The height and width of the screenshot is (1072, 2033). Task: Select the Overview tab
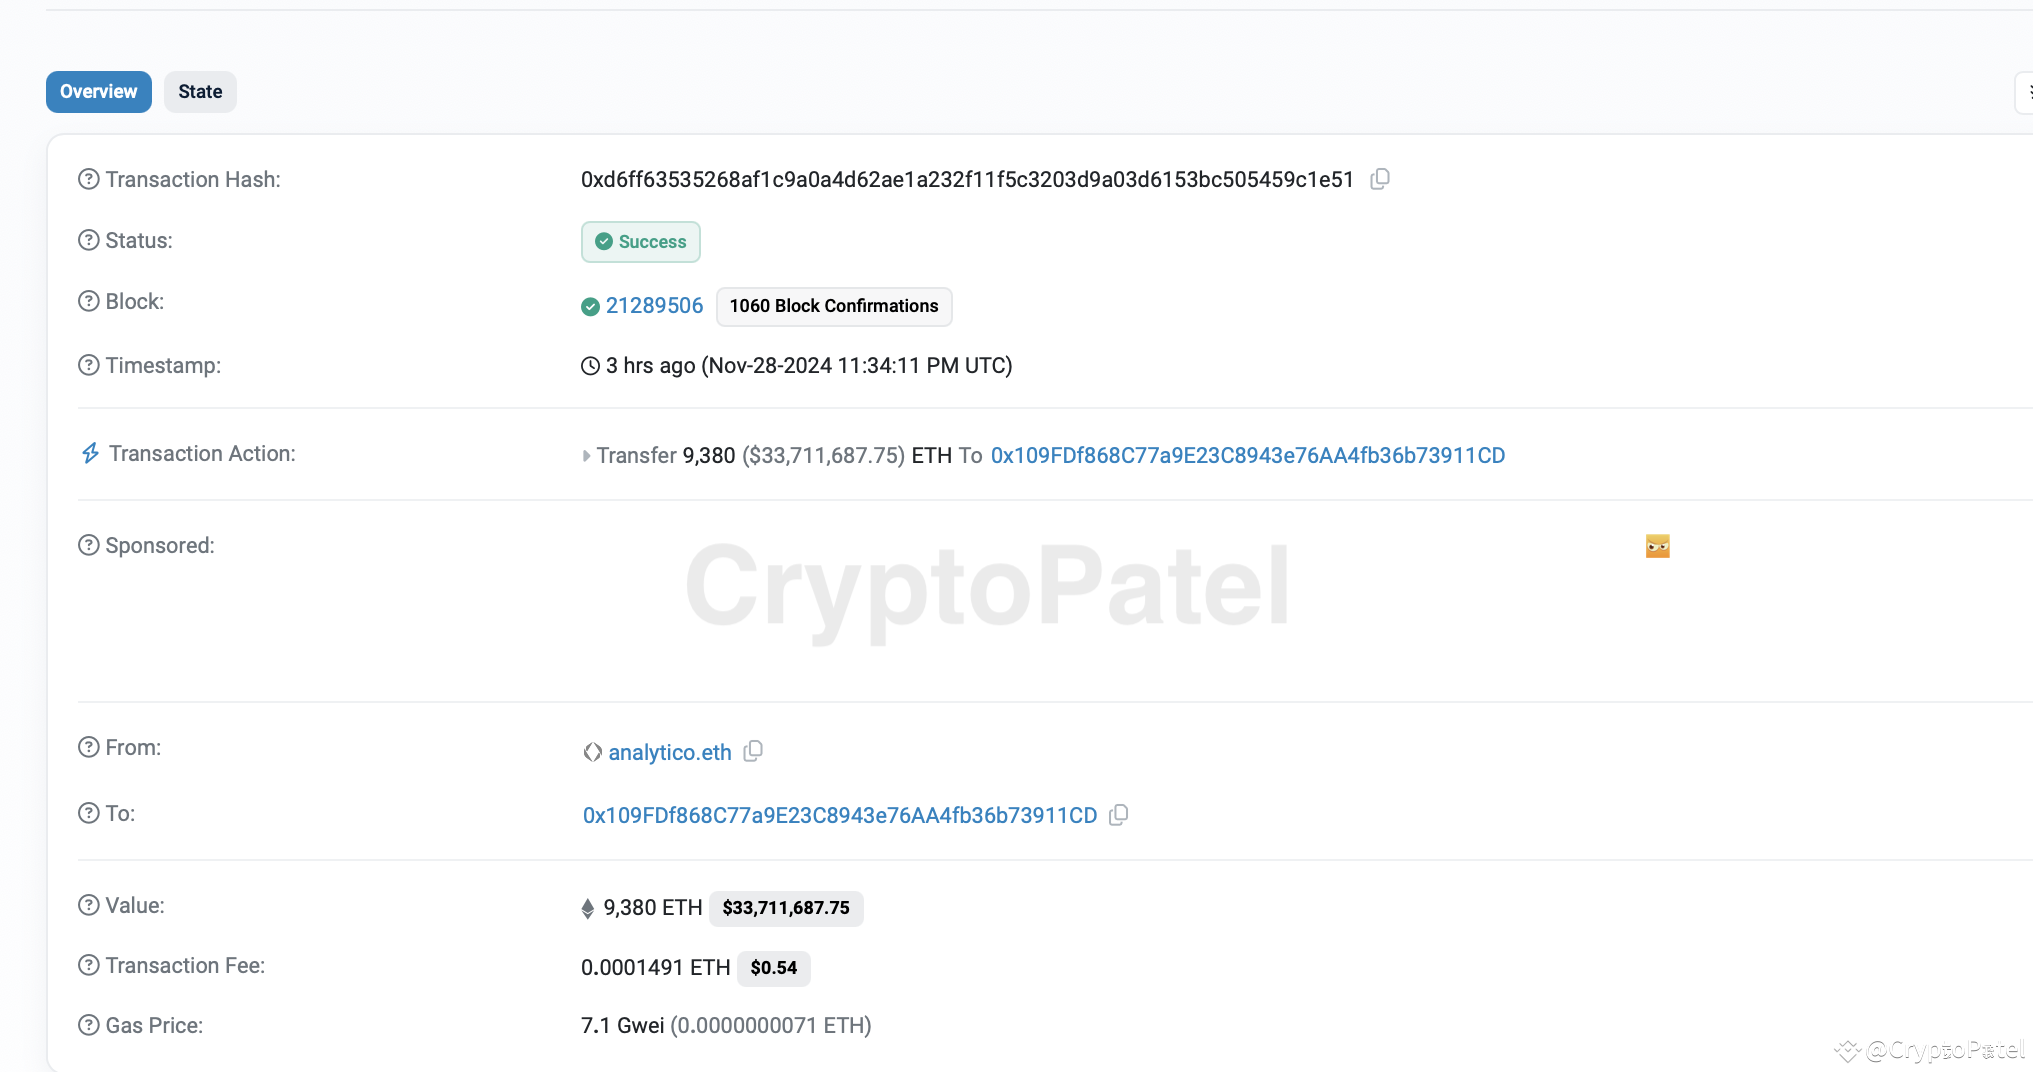click(x=98, y=91)
